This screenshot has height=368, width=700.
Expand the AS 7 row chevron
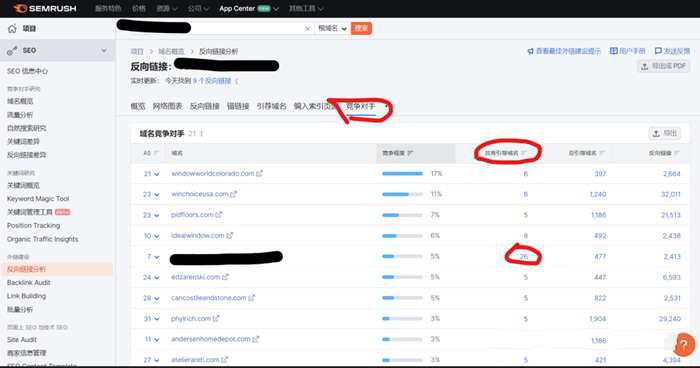click(157, 257)
